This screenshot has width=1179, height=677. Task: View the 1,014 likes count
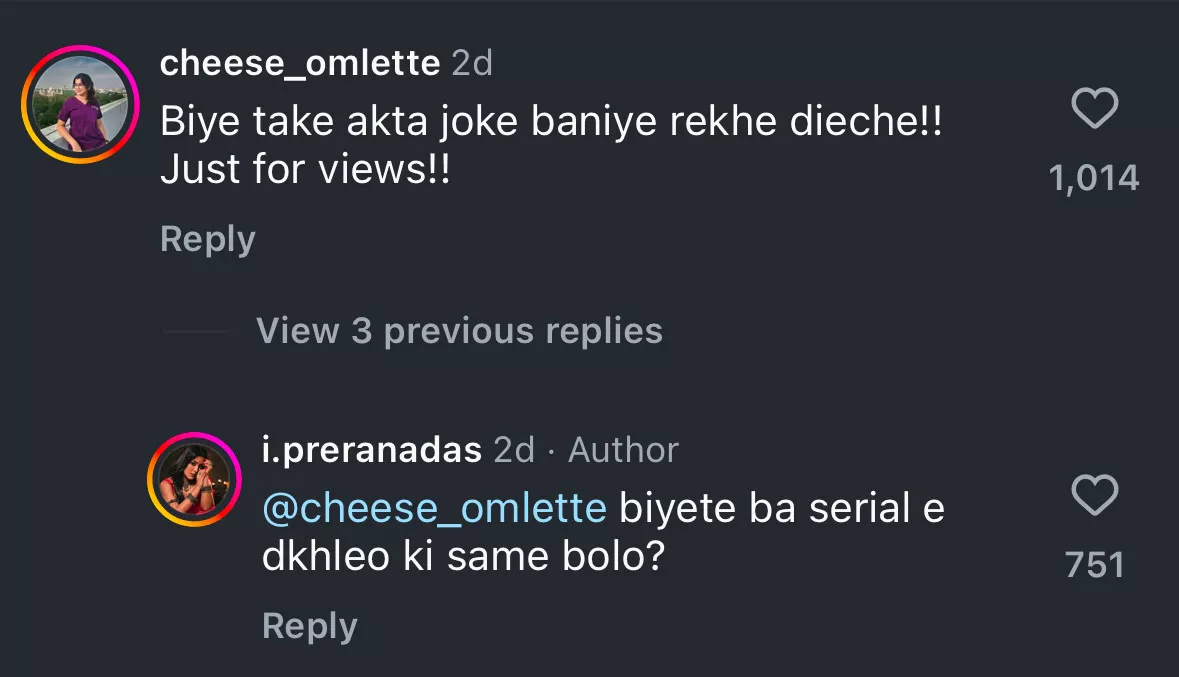pyautogui.click(x=1094, y=179)
